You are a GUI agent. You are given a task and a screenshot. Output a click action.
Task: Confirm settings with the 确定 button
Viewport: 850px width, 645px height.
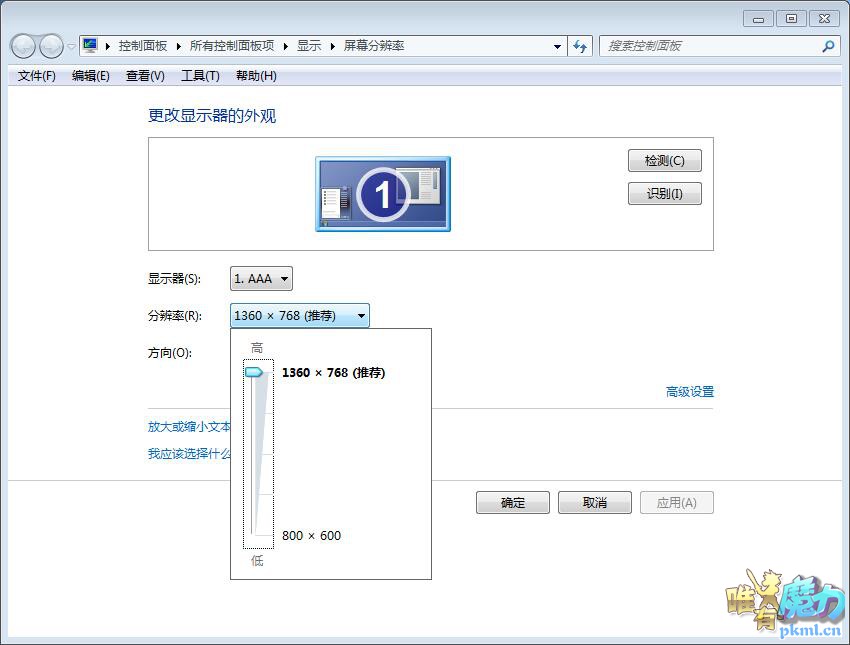(x=513, y=502)
